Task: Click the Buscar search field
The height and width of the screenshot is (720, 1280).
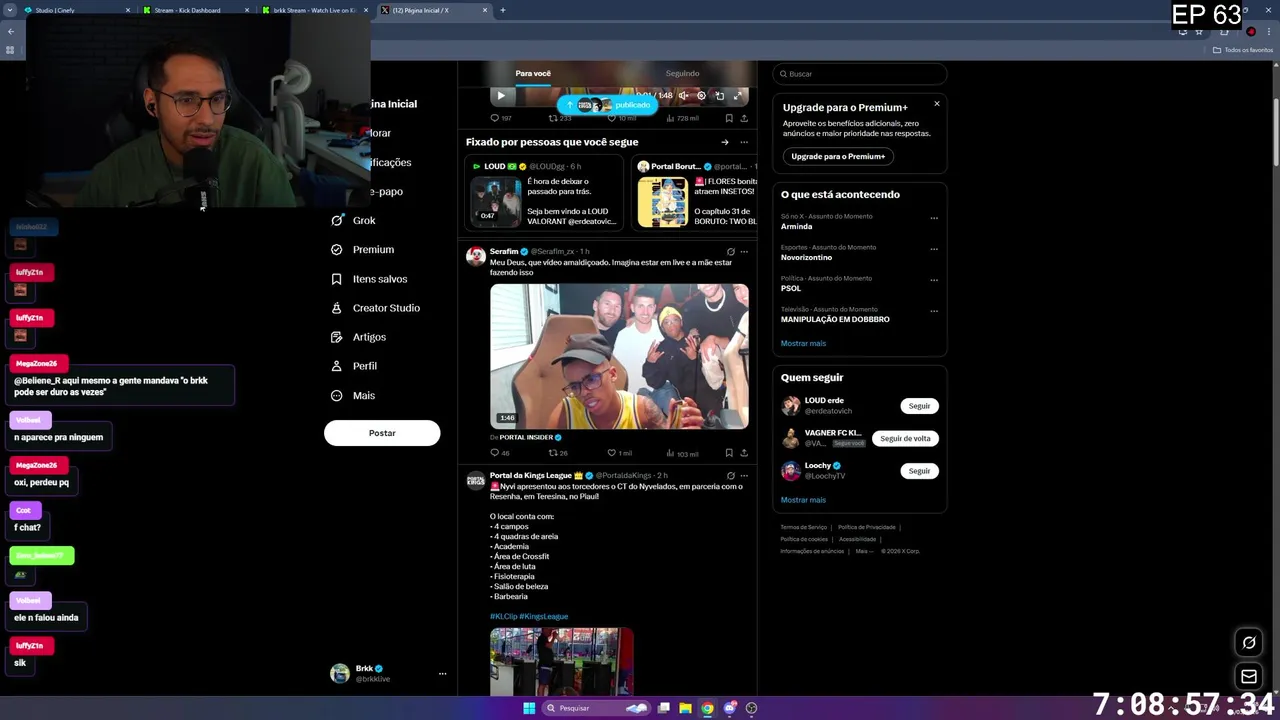Action: (859, 74)
